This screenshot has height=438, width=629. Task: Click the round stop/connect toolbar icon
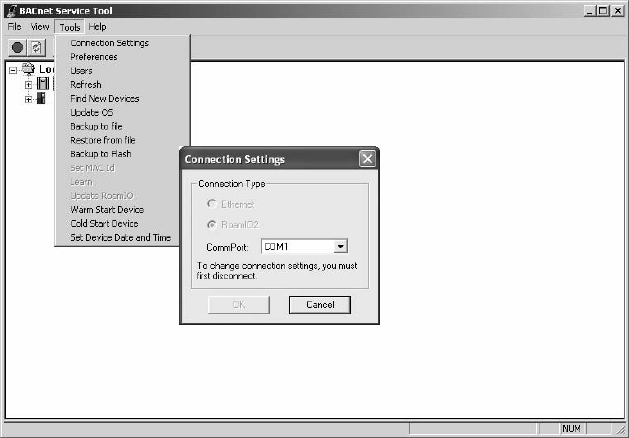(17, 48)
